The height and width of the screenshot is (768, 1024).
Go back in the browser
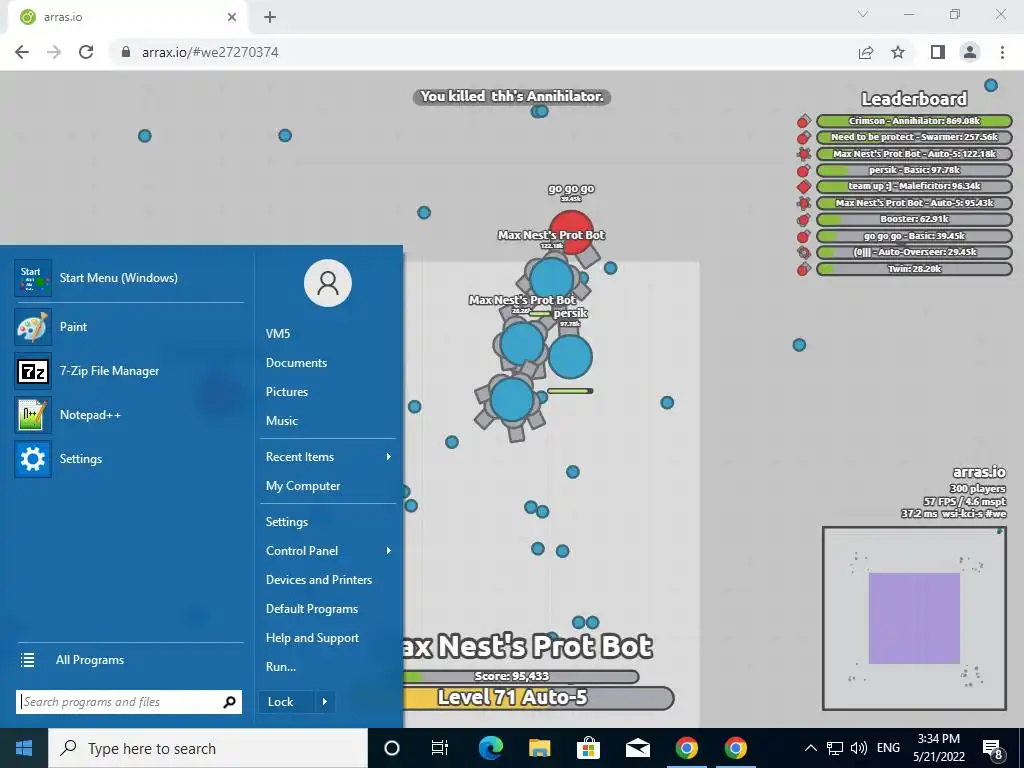22,52
